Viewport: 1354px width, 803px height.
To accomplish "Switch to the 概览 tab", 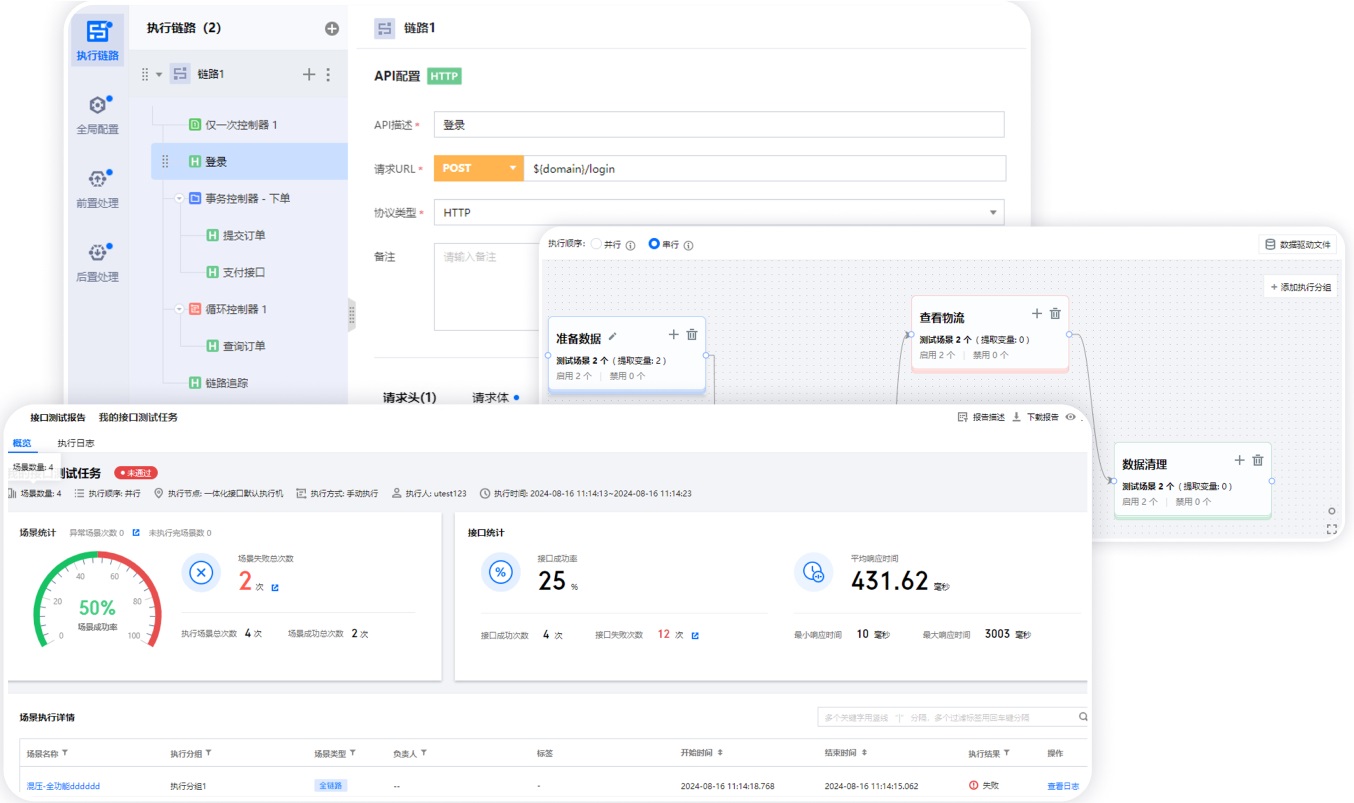I will coord(21,443).
